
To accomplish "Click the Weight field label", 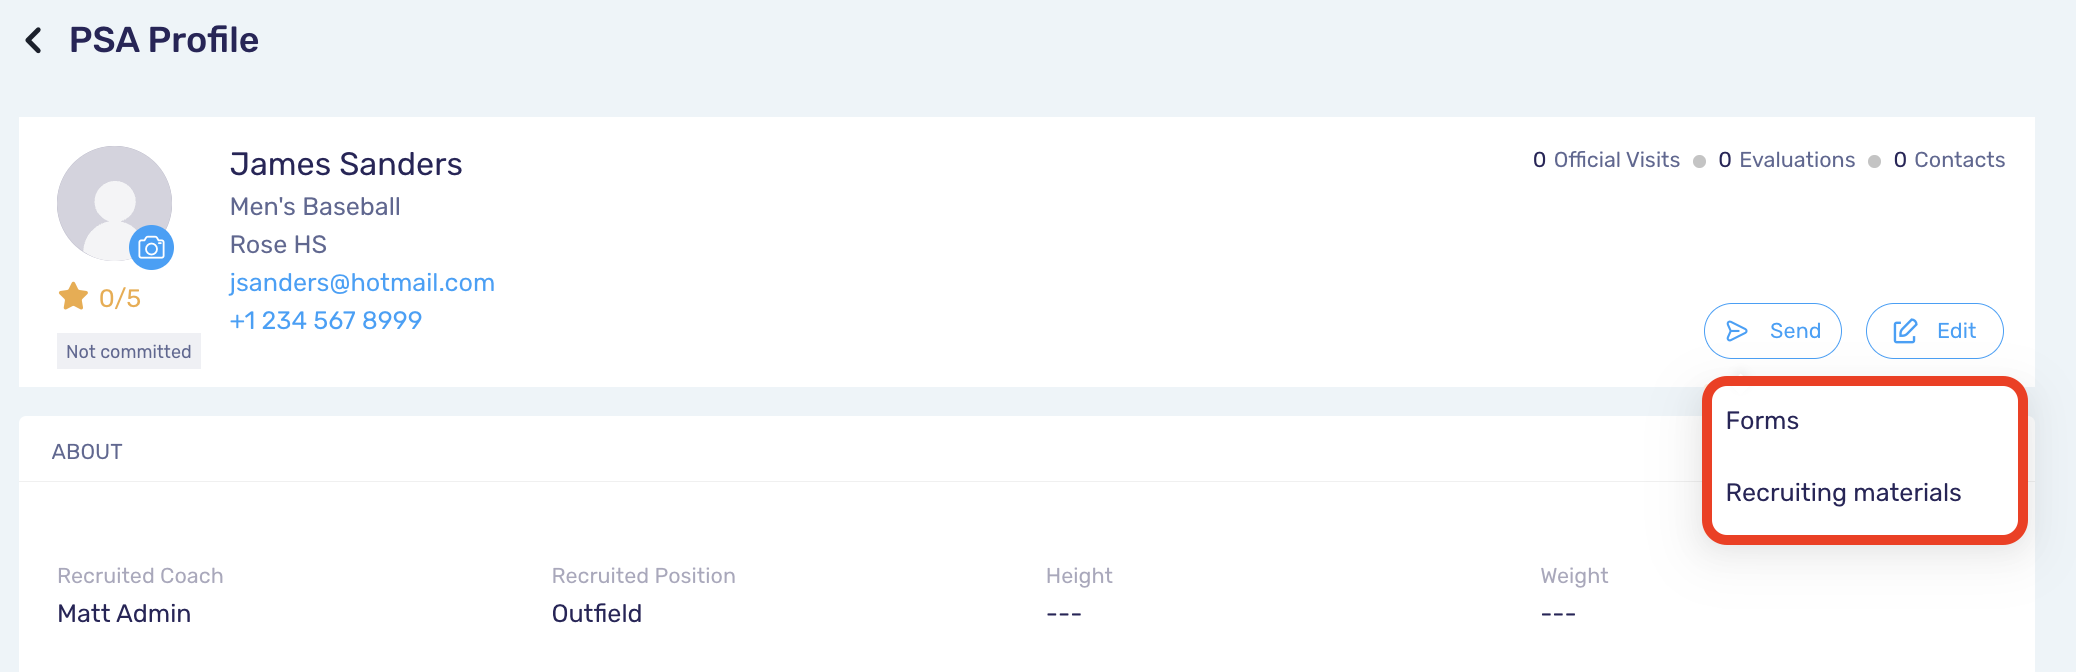I will click(1574, 576).
